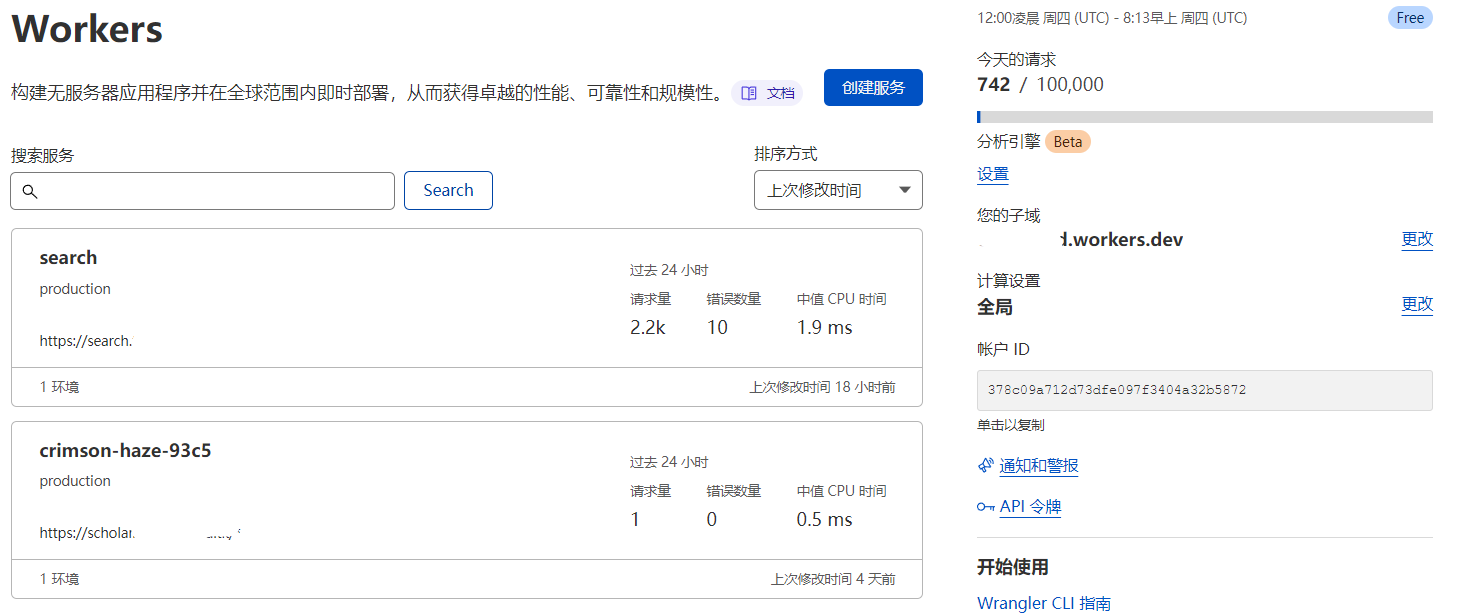
Task: Click the Beta badge beside 分析引擎
Action: [x=1068, y=142]
